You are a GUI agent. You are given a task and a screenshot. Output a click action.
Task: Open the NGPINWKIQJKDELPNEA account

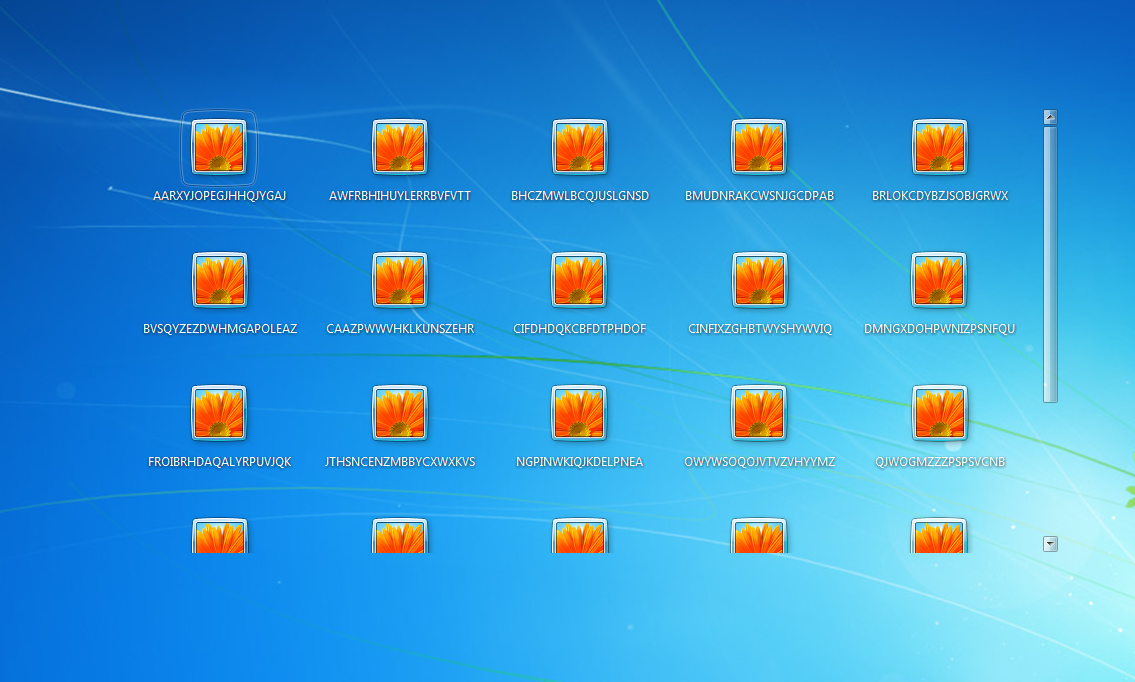(x=580, y=413)
